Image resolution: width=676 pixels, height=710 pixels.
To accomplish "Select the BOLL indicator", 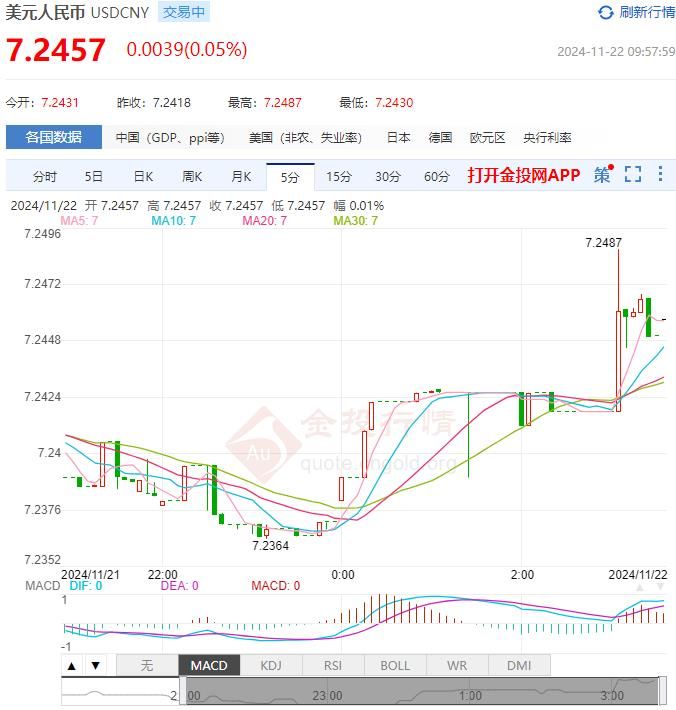I will 395,666.
